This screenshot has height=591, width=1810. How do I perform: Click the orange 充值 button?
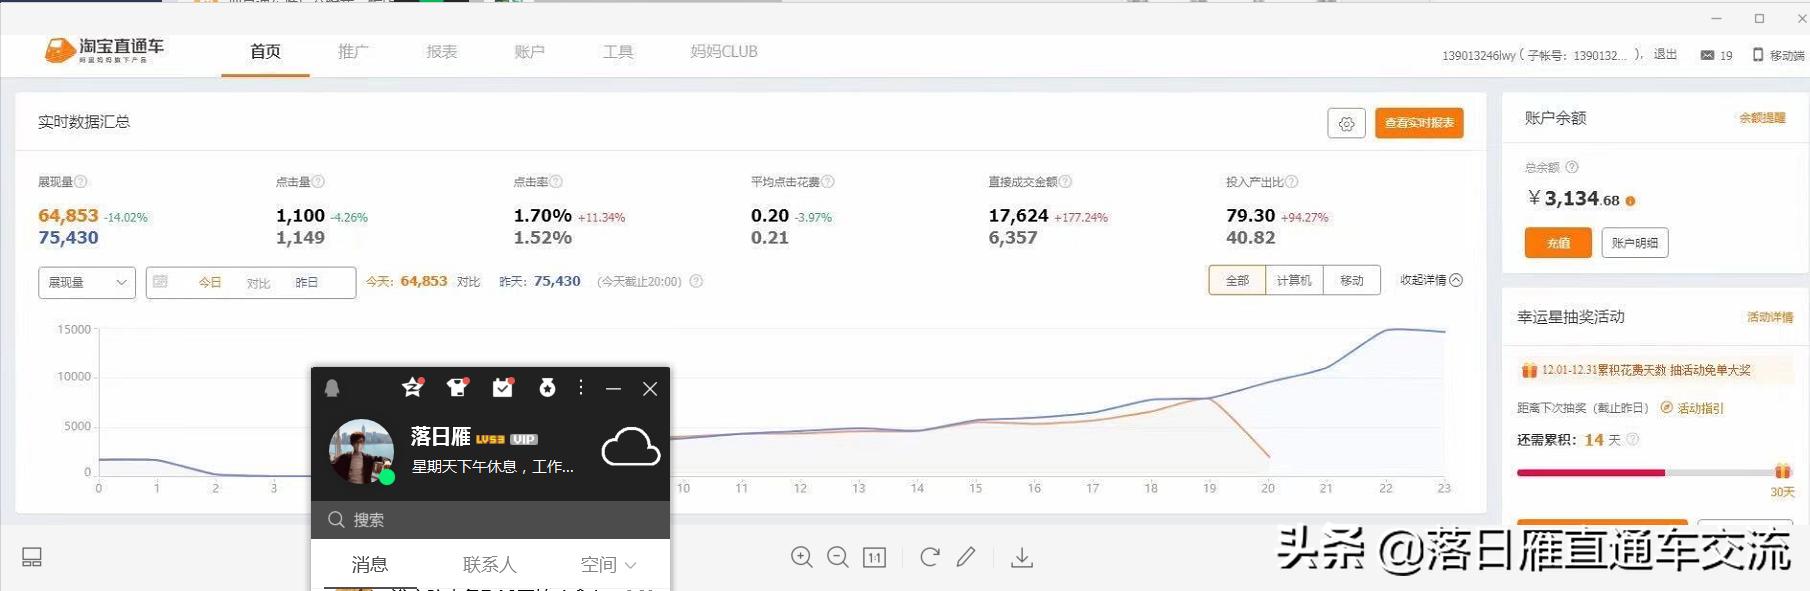point(1558,243)
